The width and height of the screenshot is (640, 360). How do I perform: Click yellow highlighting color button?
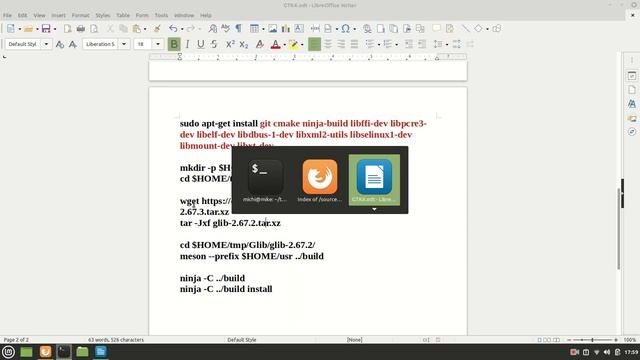pos(293,44)
